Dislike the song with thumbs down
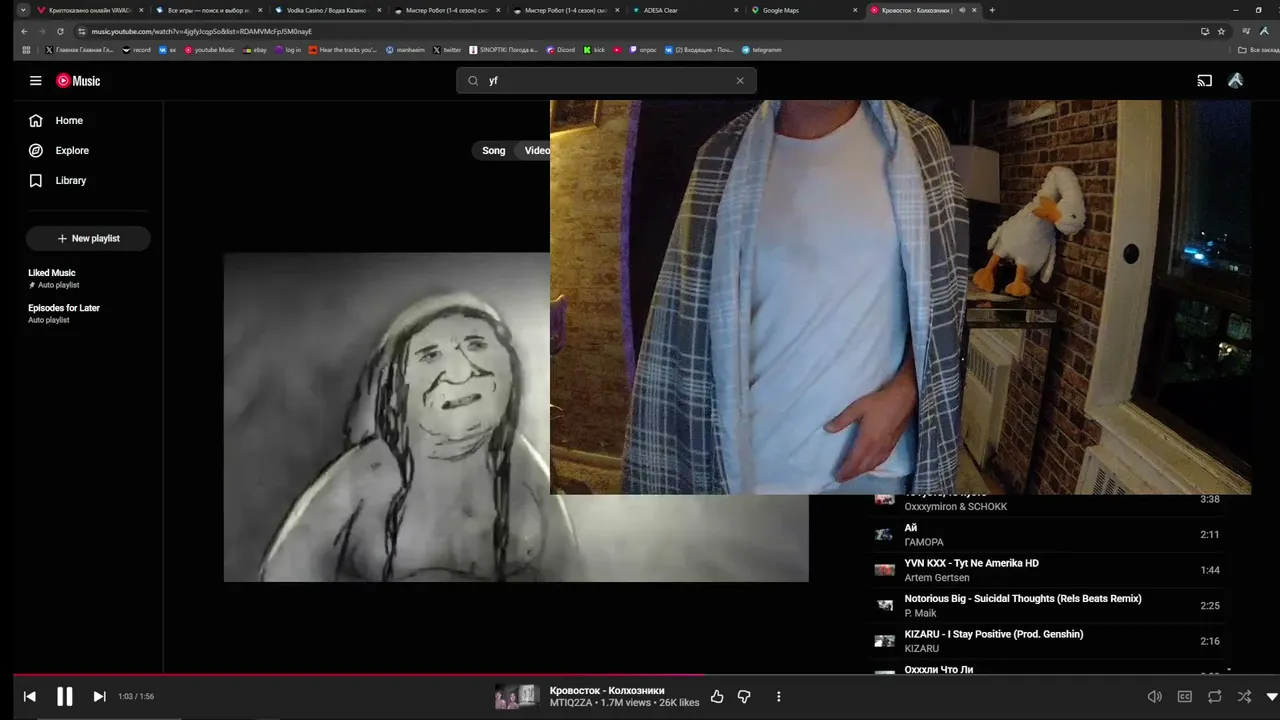 (x=744, y=697)
